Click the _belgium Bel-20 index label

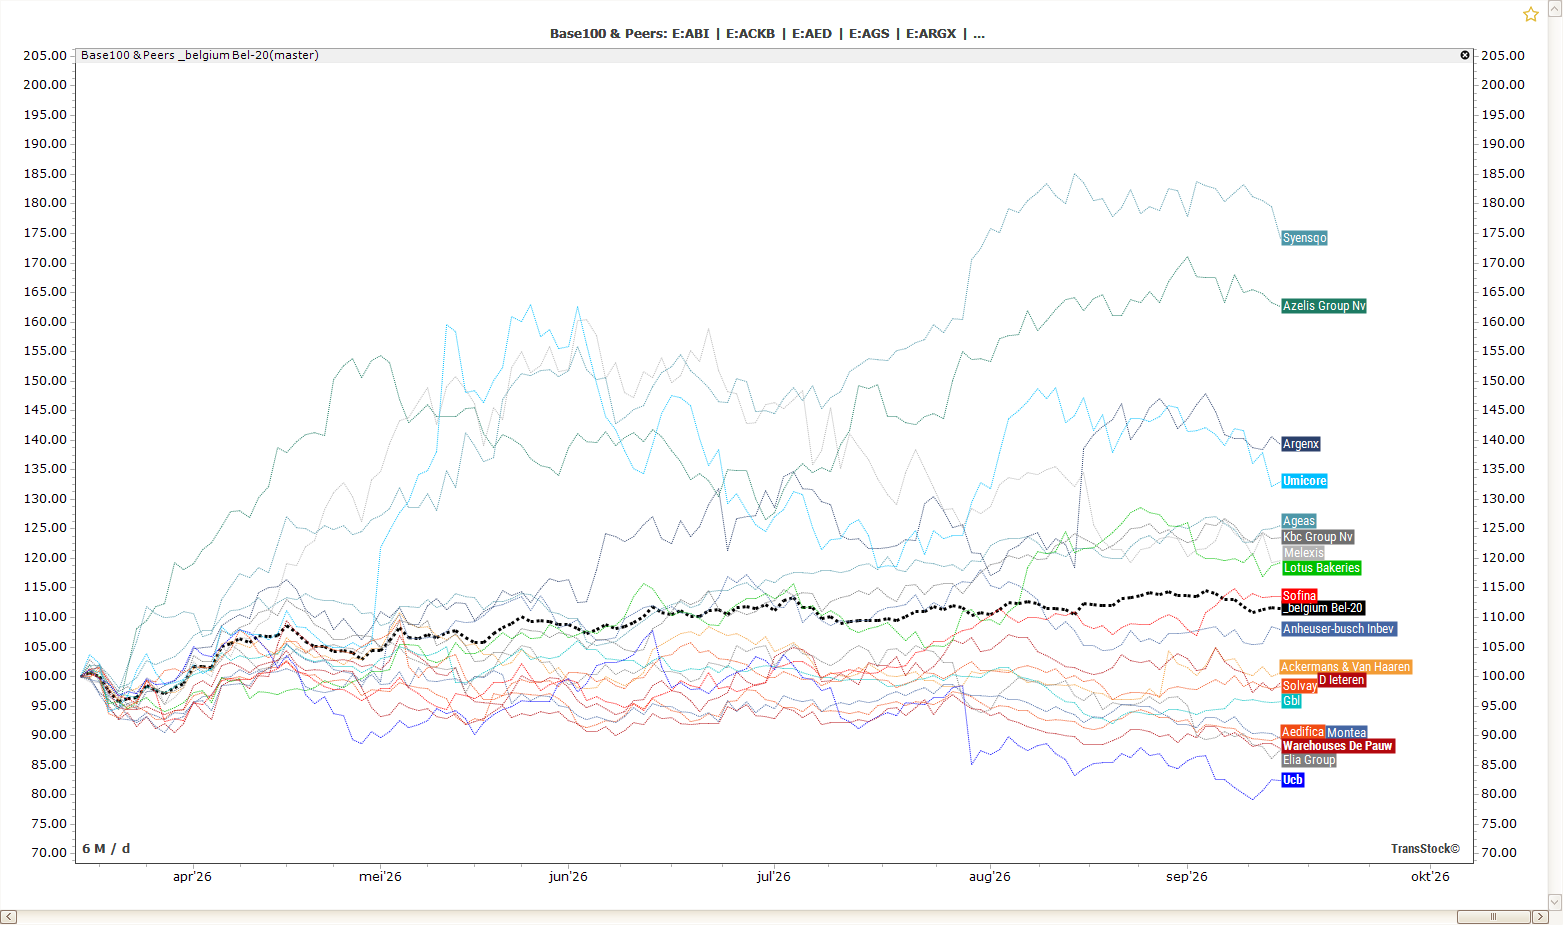[x=1323, y=608]
